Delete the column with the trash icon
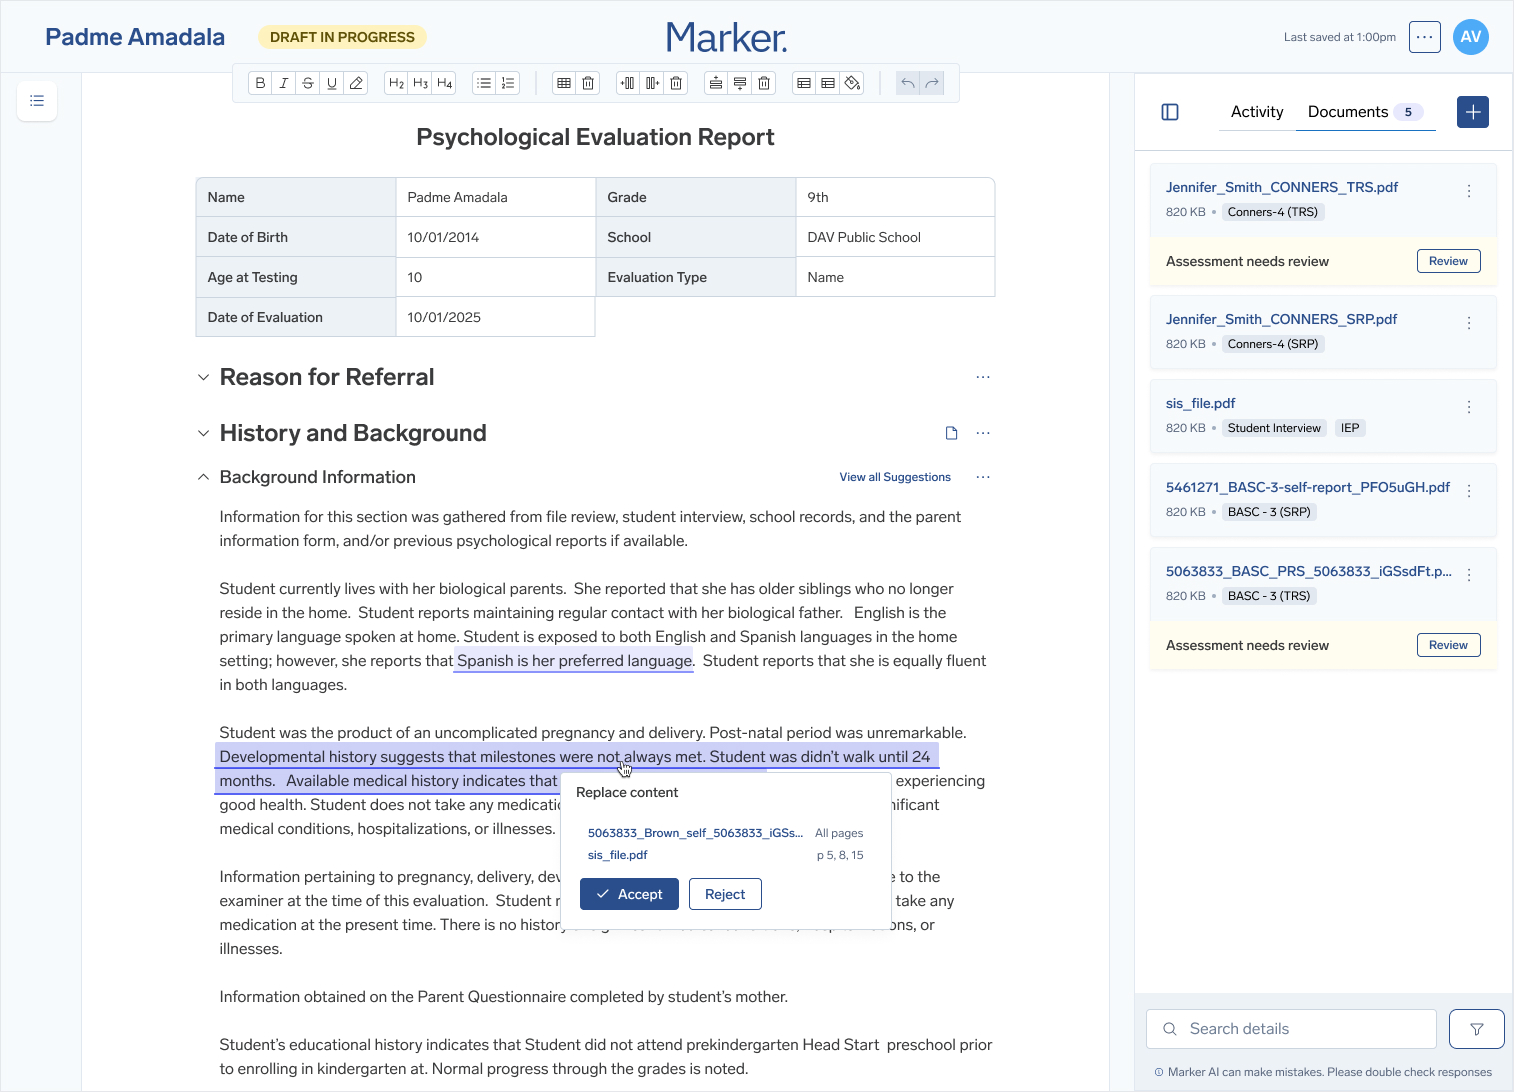The width and height of the screenshot is (1514, 1092). click(676, 83)
